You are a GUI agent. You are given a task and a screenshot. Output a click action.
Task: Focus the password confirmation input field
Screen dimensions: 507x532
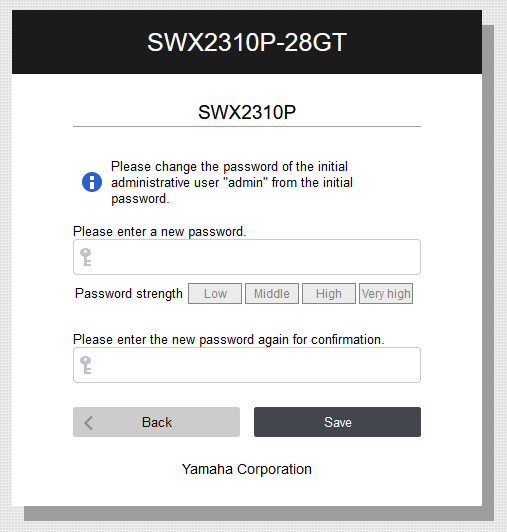247,365
